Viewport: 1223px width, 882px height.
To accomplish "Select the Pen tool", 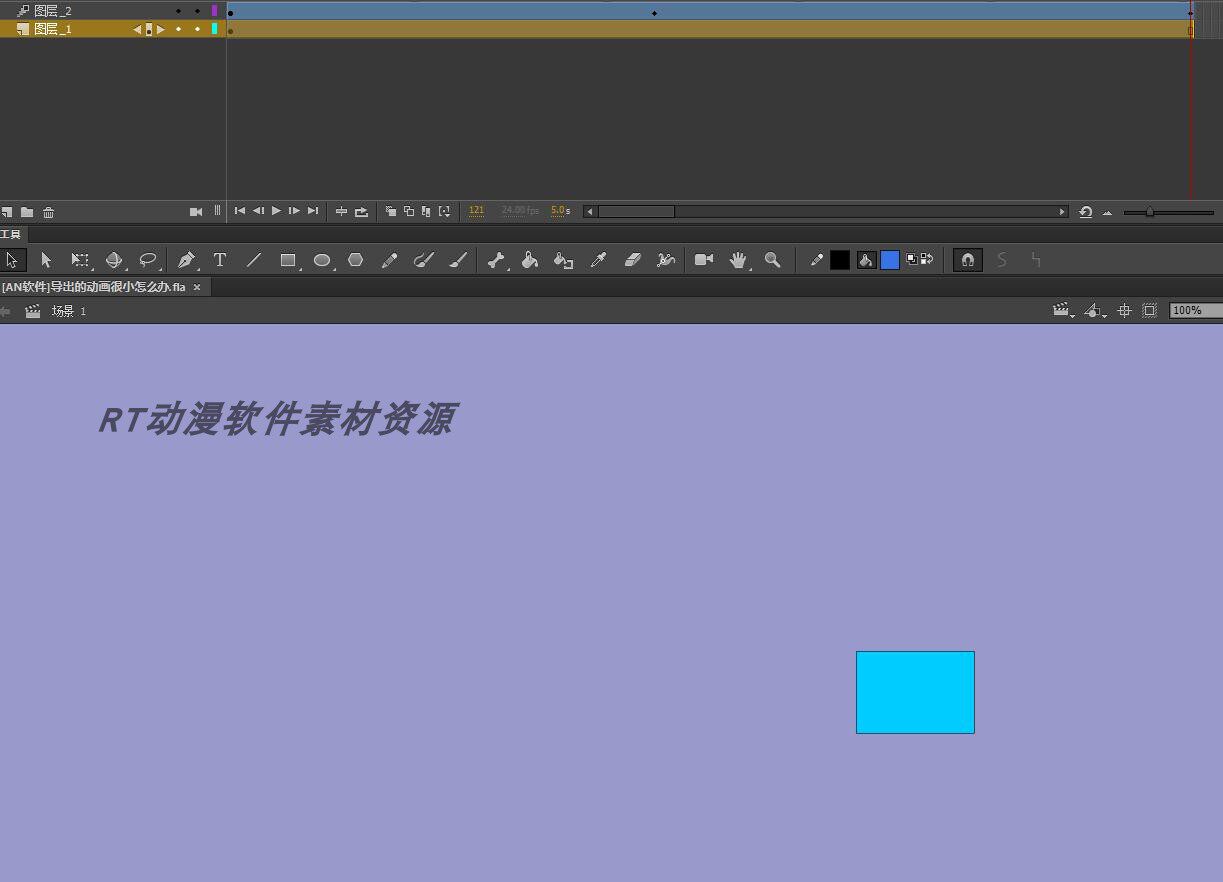I will pos(186,260).
